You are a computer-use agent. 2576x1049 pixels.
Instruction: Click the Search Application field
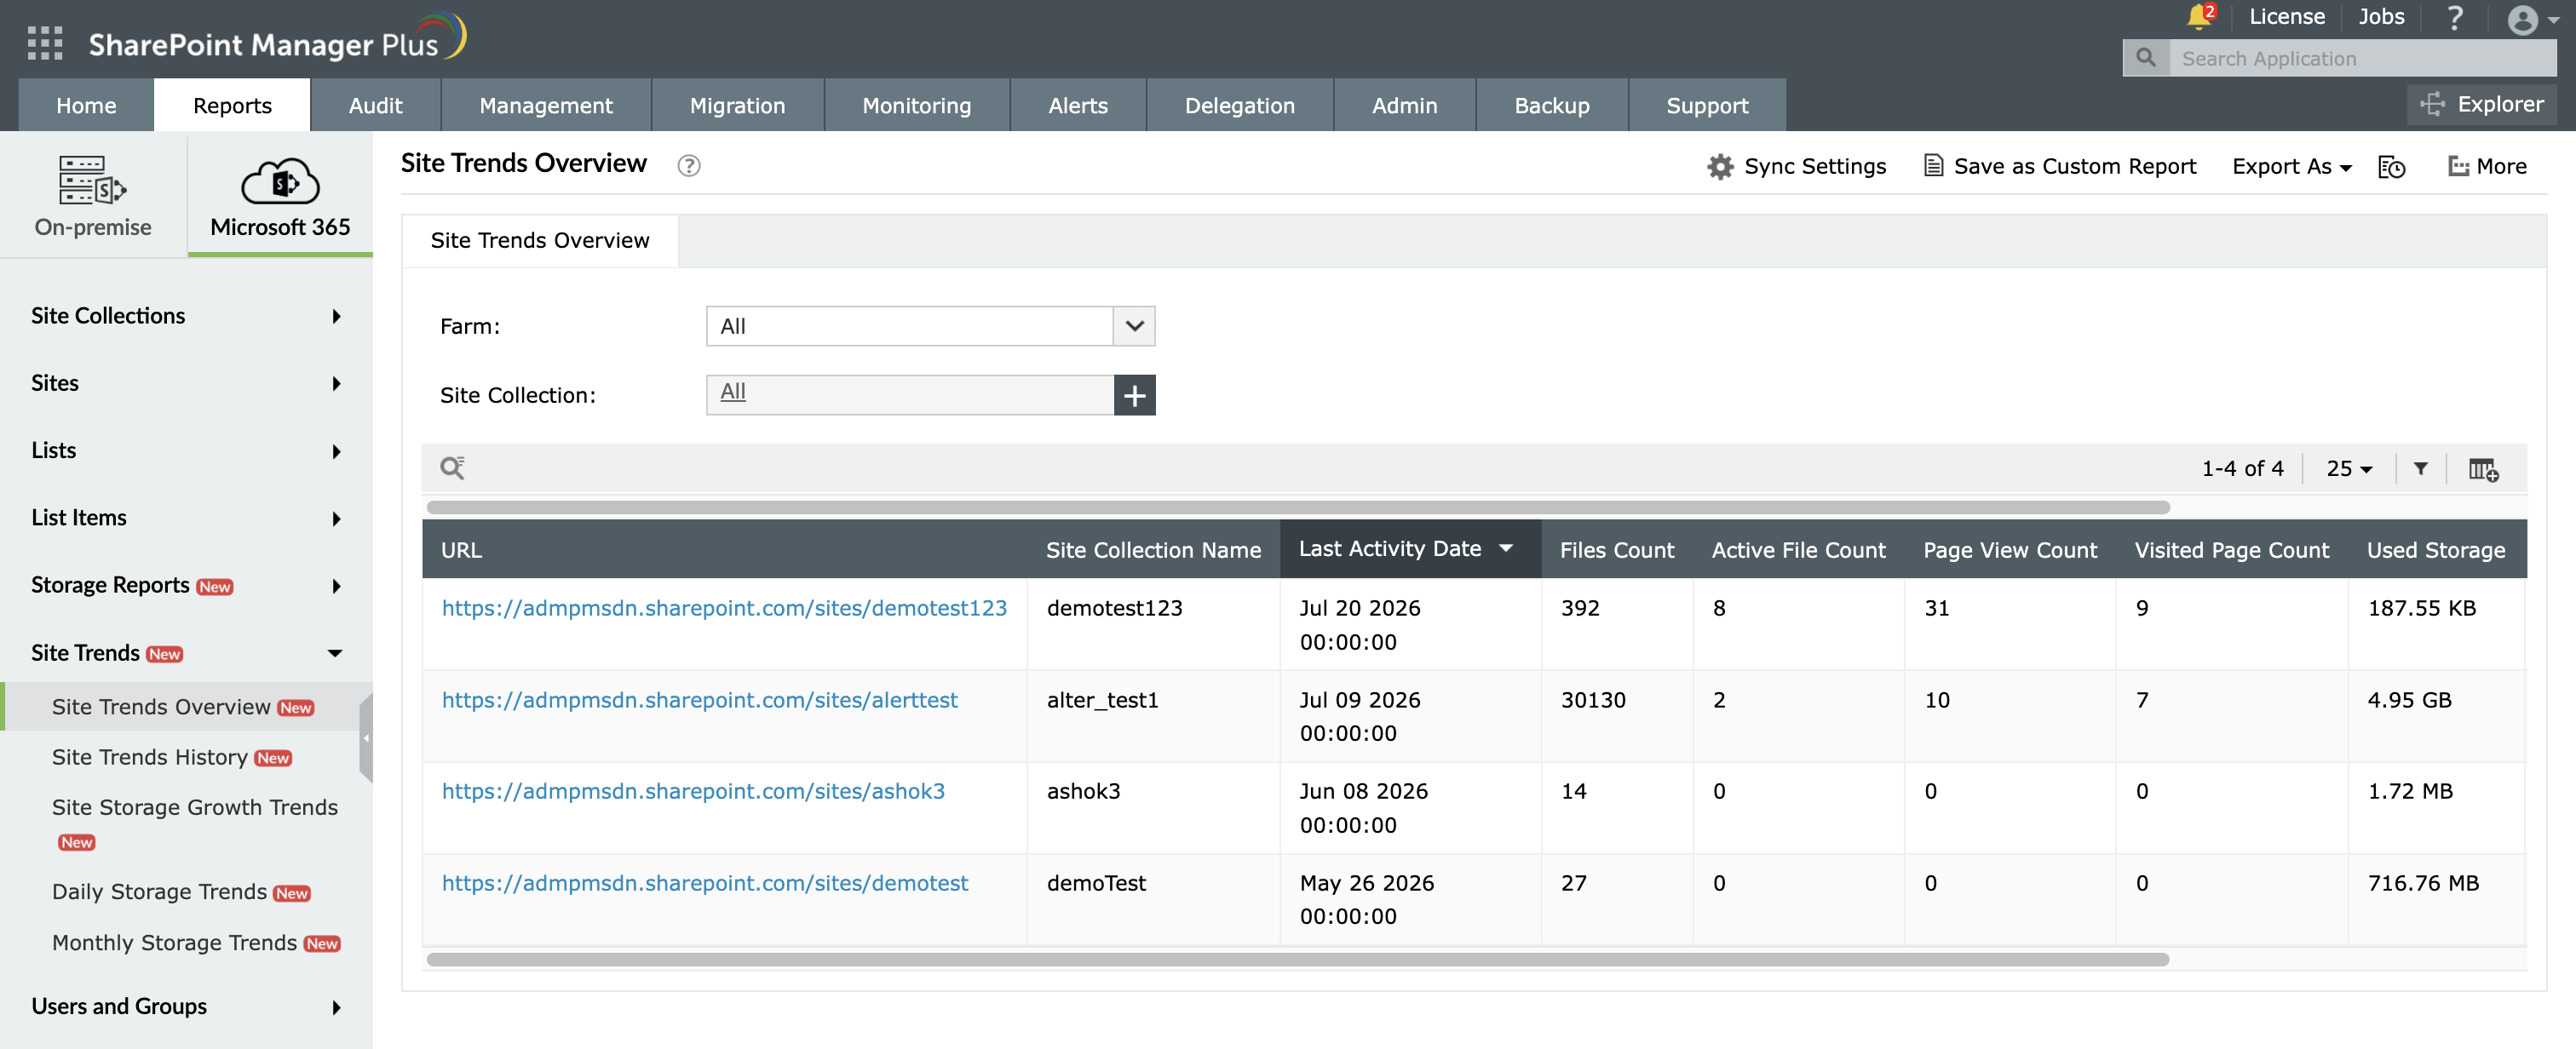[2362, 58]
